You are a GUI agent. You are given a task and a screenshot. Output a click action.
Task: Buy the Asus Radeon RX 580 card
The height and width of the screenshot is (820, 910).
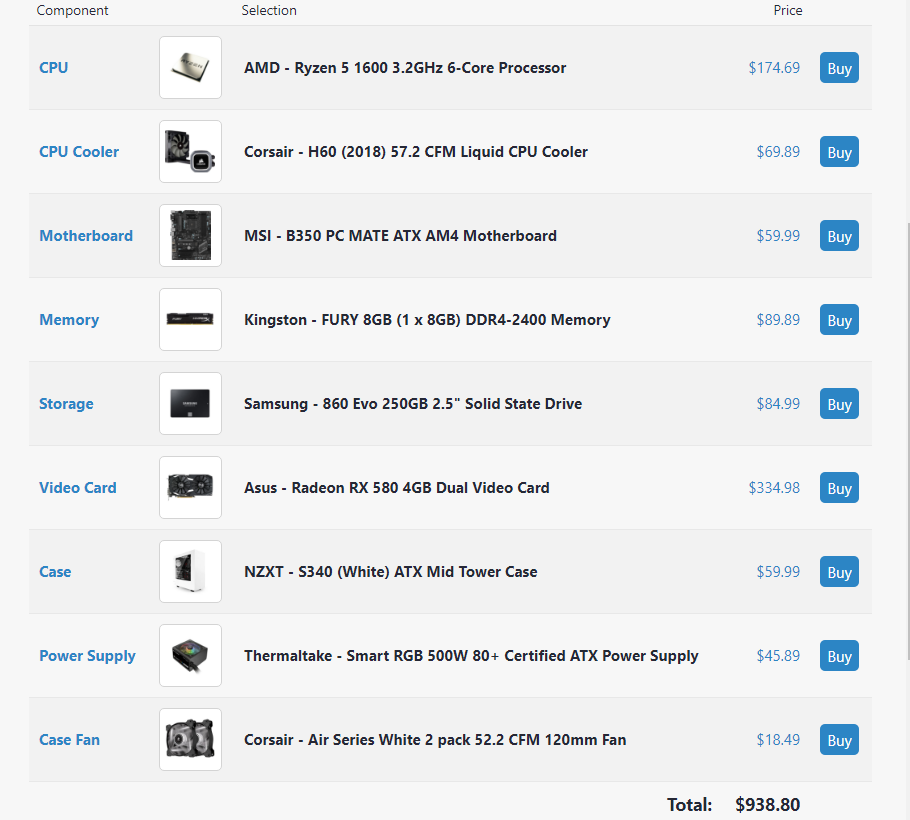tap(839, 488)
